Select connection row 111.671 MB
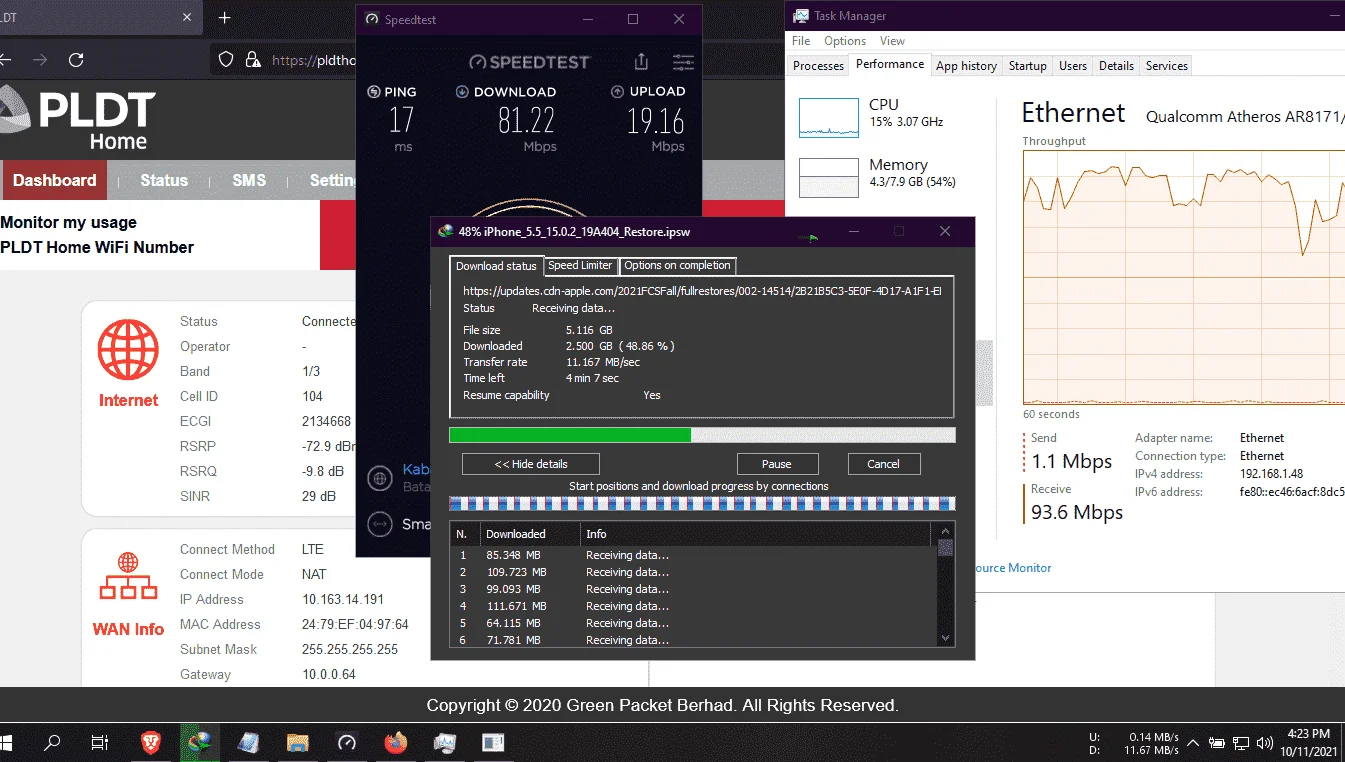Viewport: 1345px width, 762px height. point(693,606)
